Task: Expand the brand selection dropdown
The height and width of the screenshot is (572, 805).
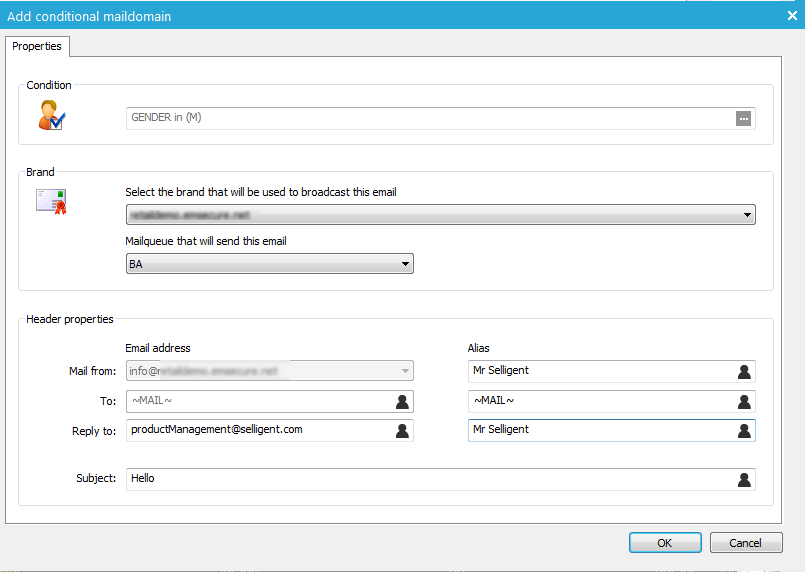Action: 747,214
